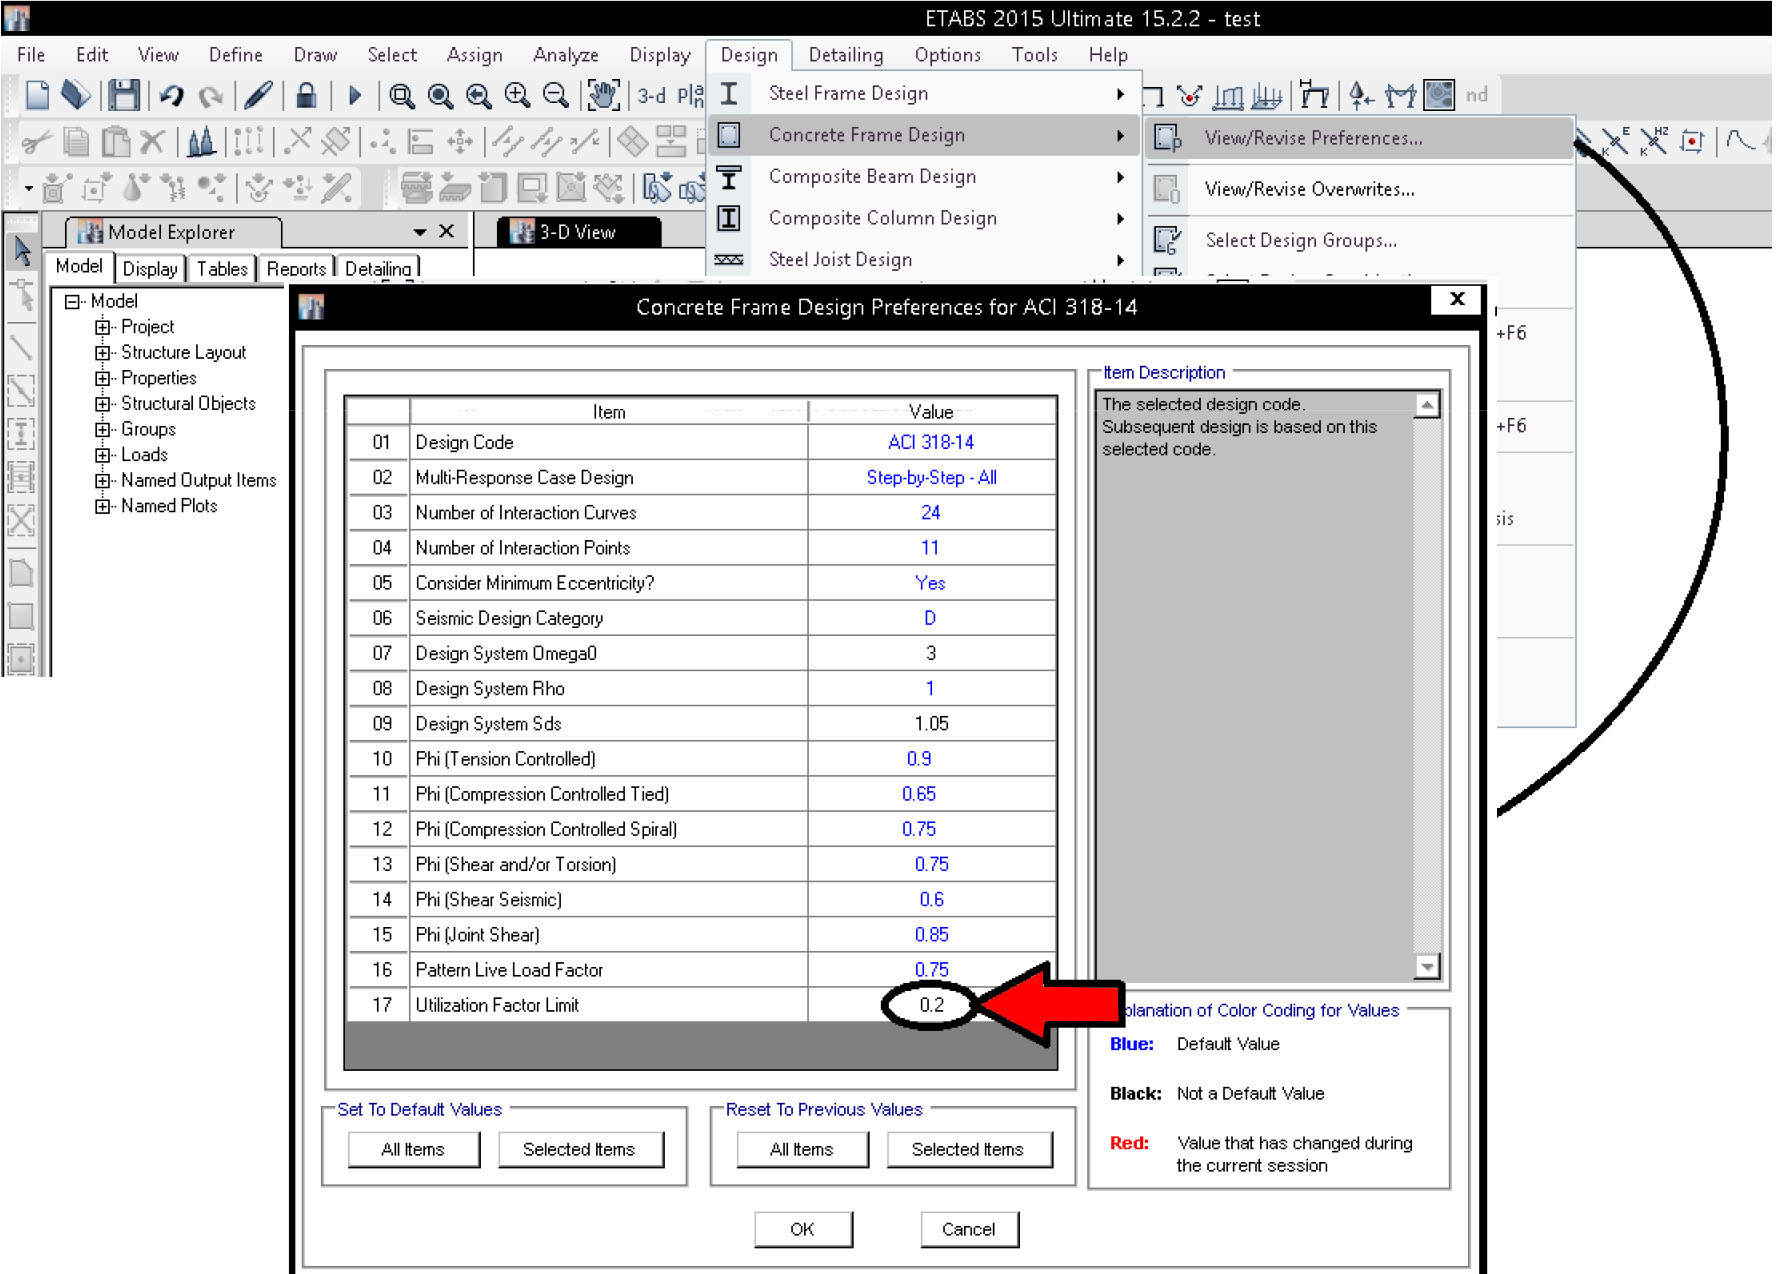The image size is (1784, 1274).
Task: Expand the Structure Layout node
Action: coord(102,353)
